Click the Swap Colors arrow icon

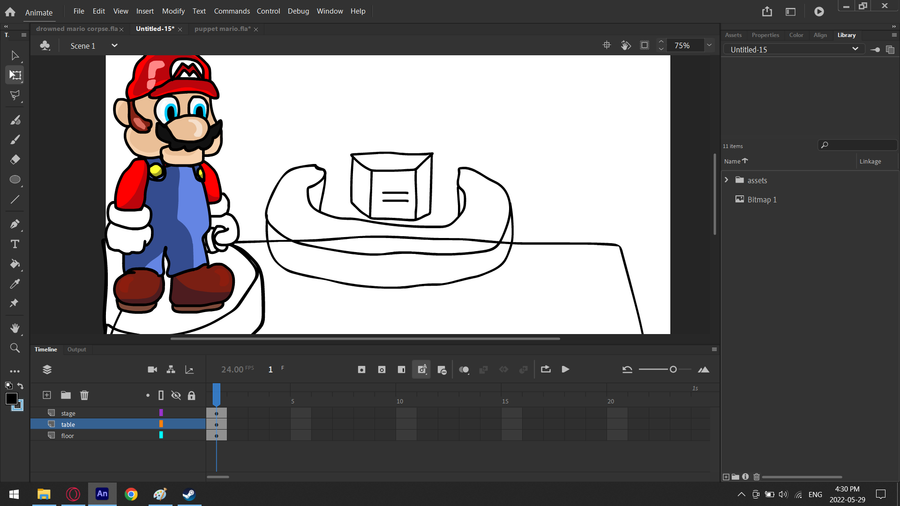tap(20, 386)
